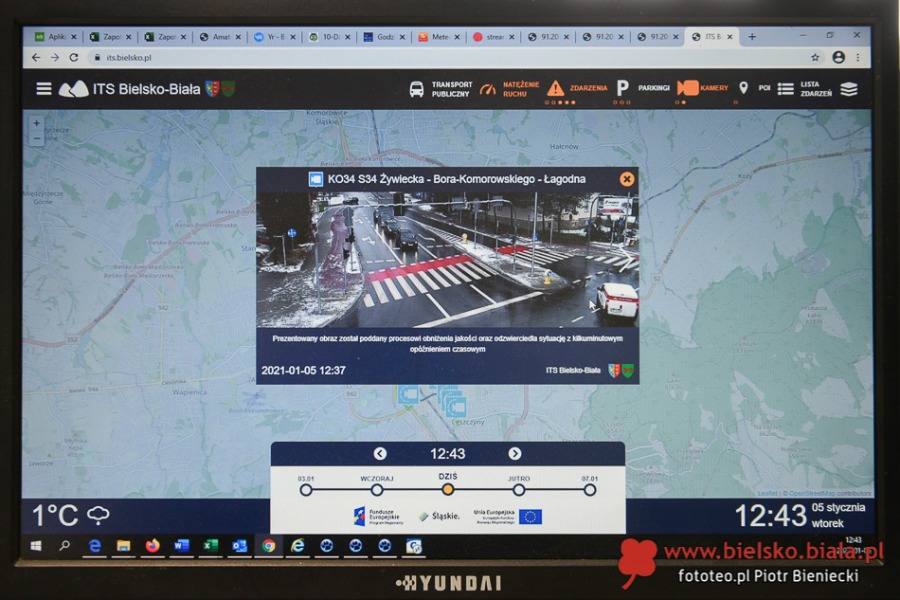The image size is (900, 600).
Task: Zoom in the map with plus button
Action: [x=36, y=123]
